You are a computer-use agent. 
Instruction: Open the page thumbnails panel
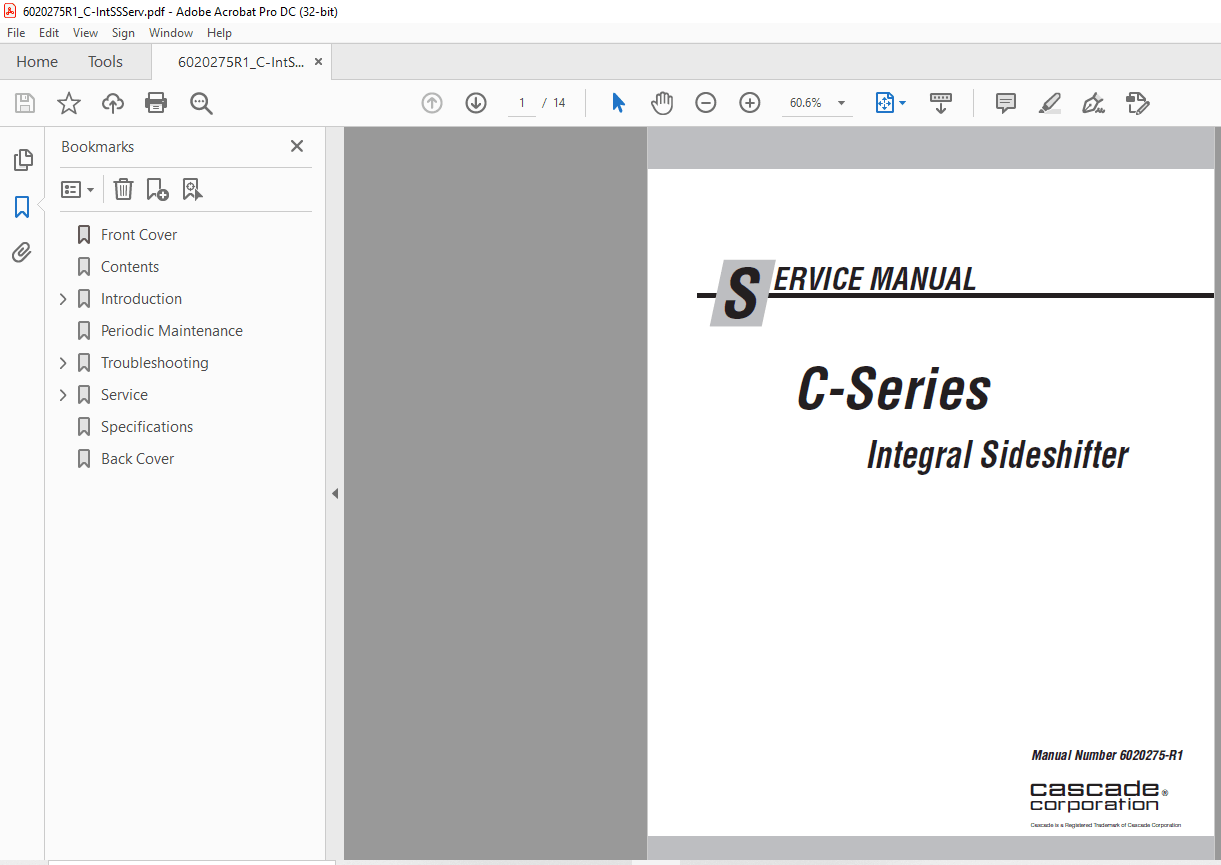click(23, 160)
